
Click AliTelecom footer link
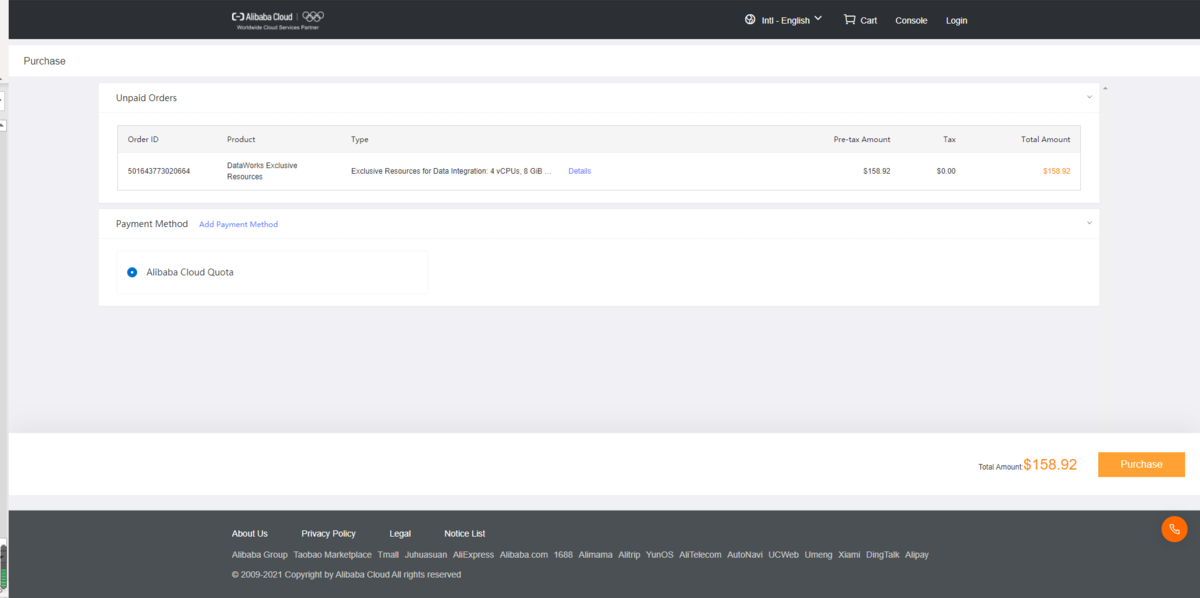pos(700,554)
